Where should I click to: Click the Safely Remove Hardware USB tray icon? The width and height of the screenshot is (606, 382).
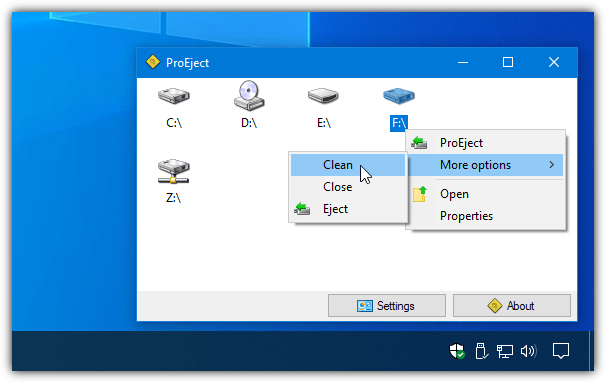(481, 351)
